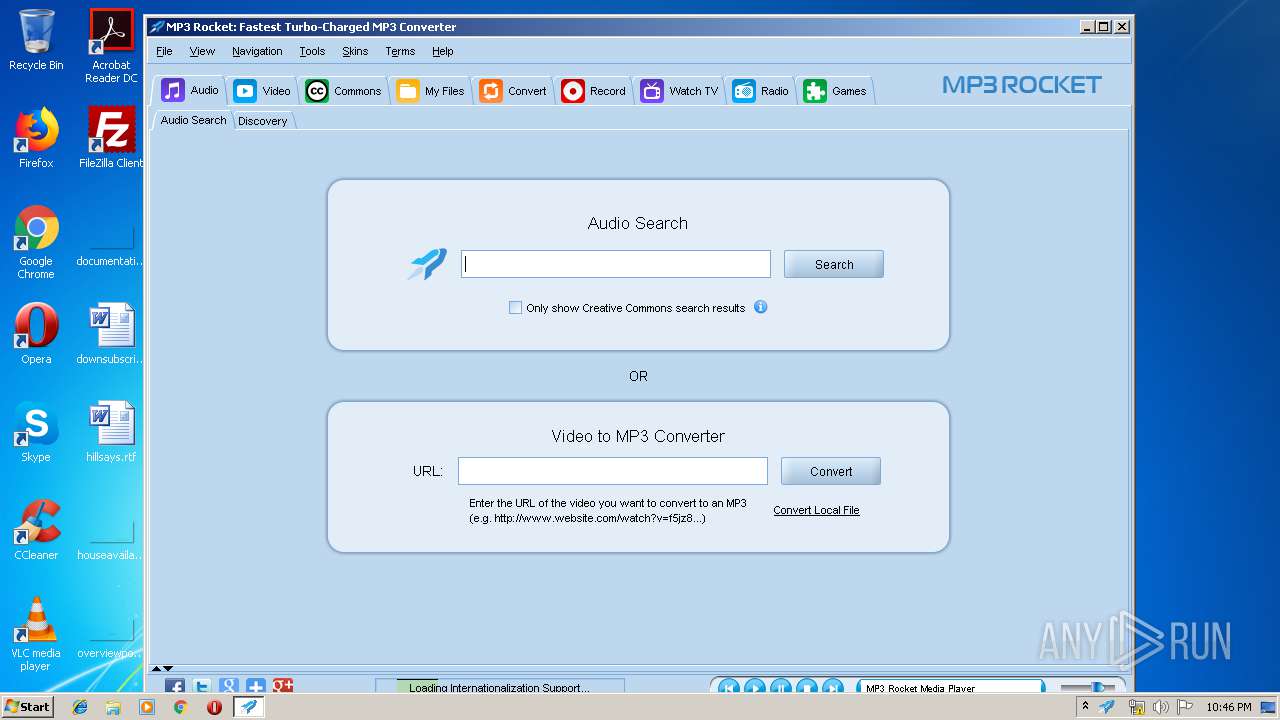Click the media player previous track button
Viewport: 1280px width, 720px height.
[729, 687]
